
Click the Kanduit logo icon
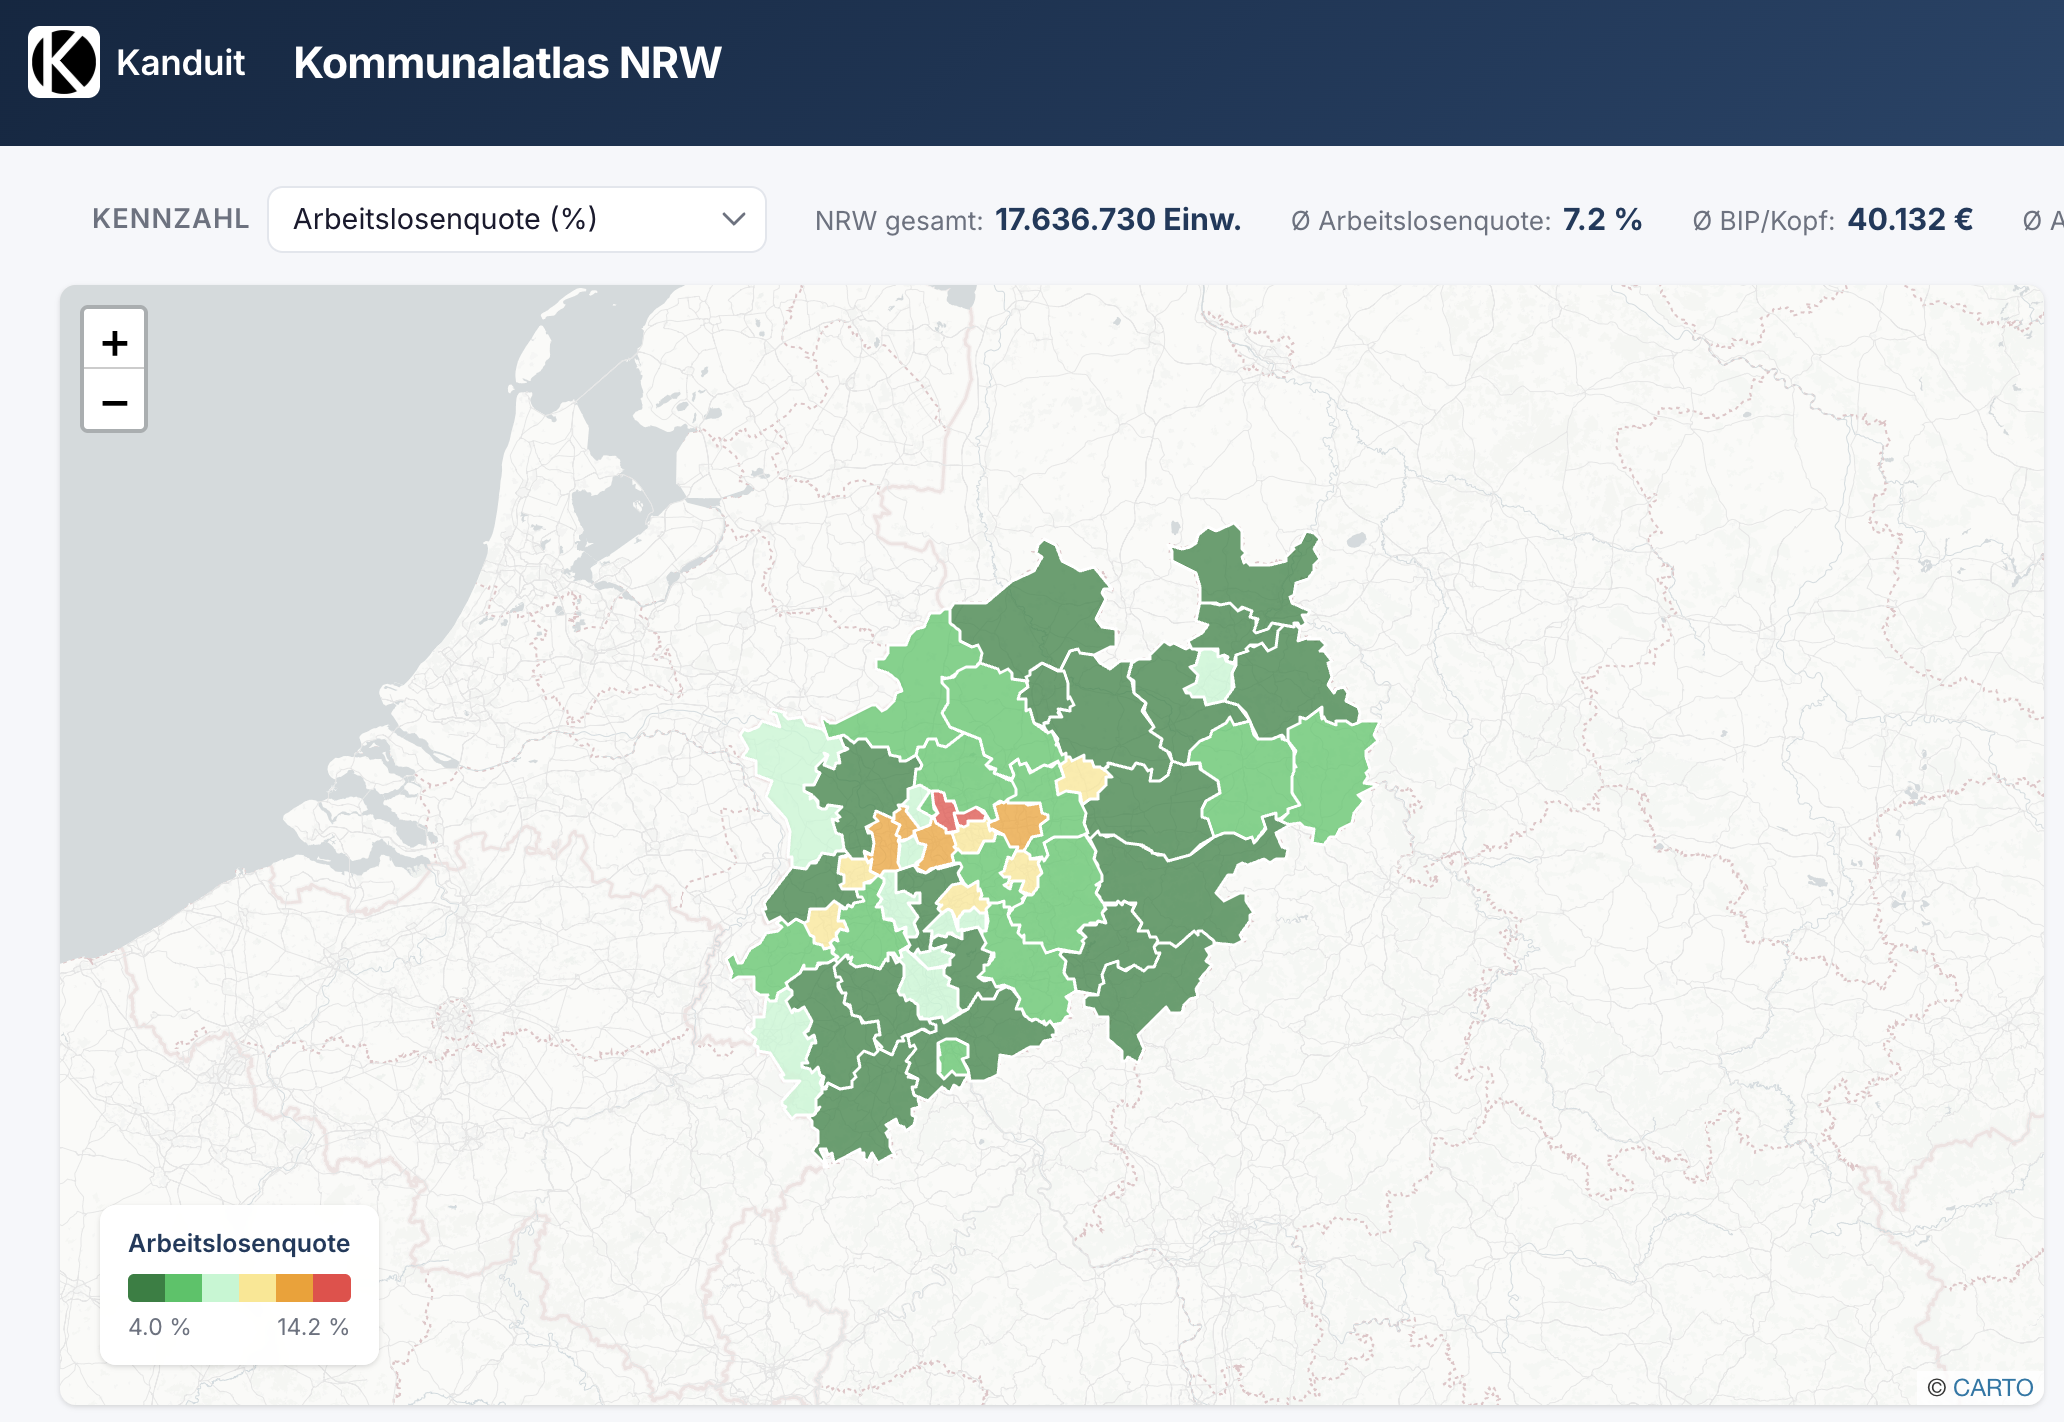click(x=63, y=62)
